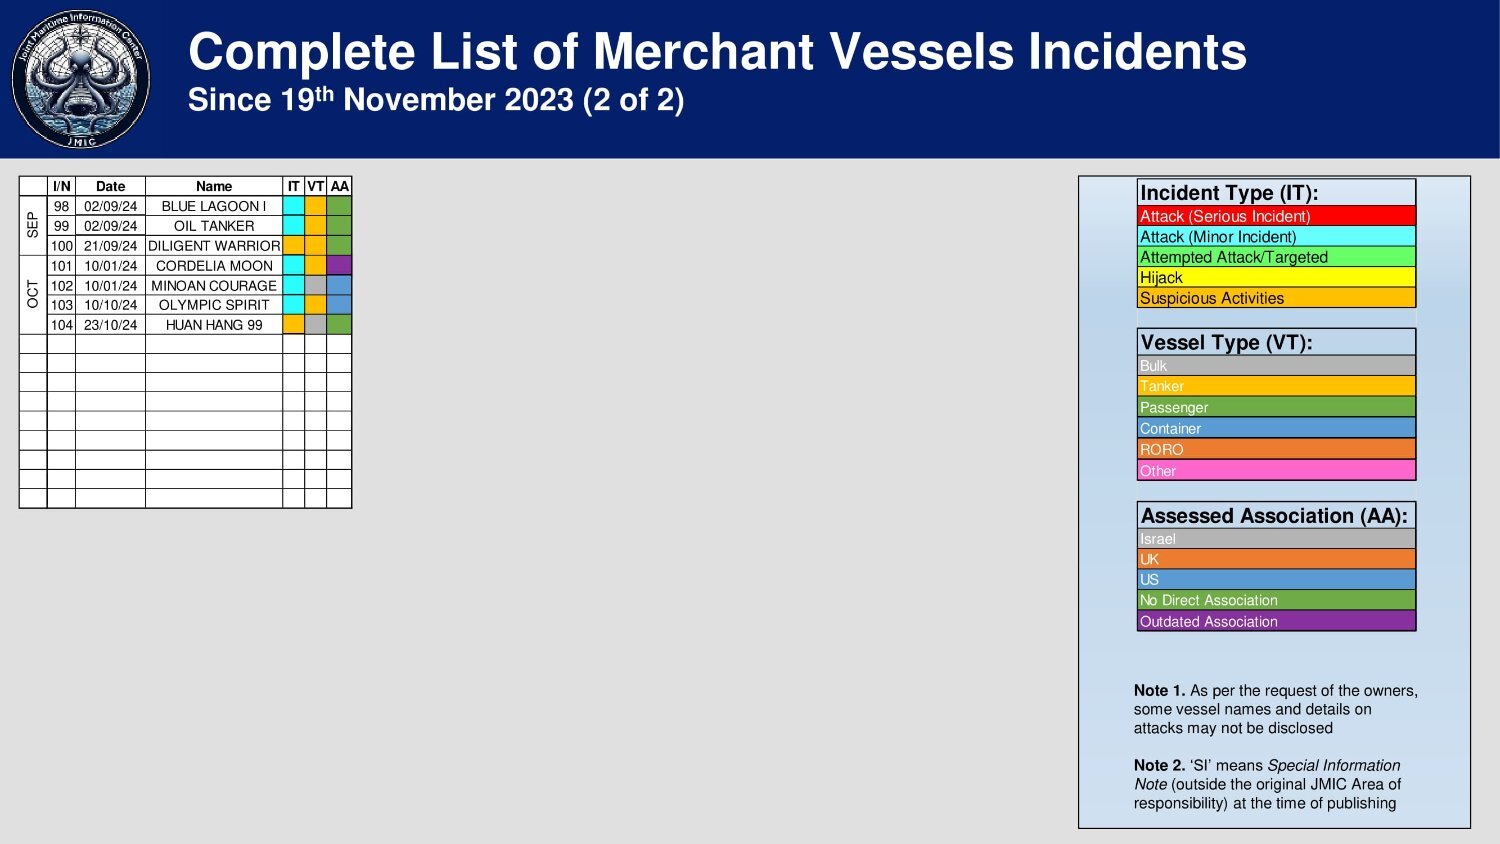The image size is (1500, 844).
Task: Select the VT color cell for MINOAN COURAGE
Action: coord(315,285)
